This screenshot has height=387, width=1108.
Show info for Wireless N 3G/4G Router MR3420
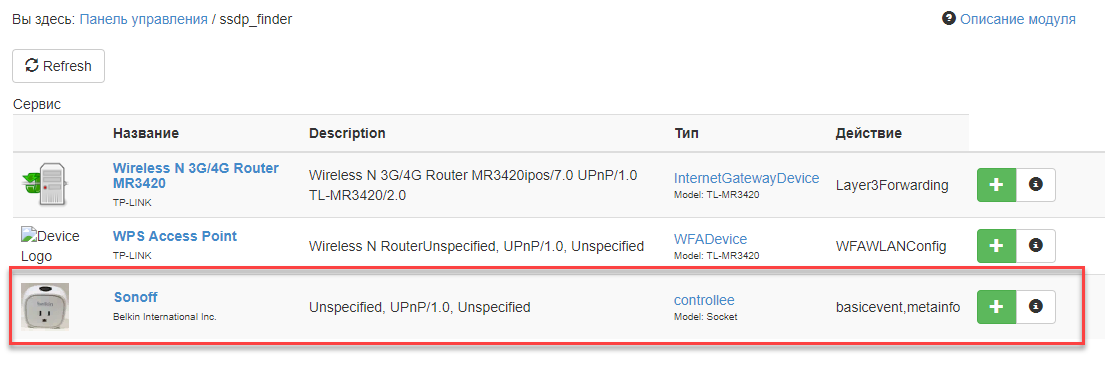click(1036, 185)
